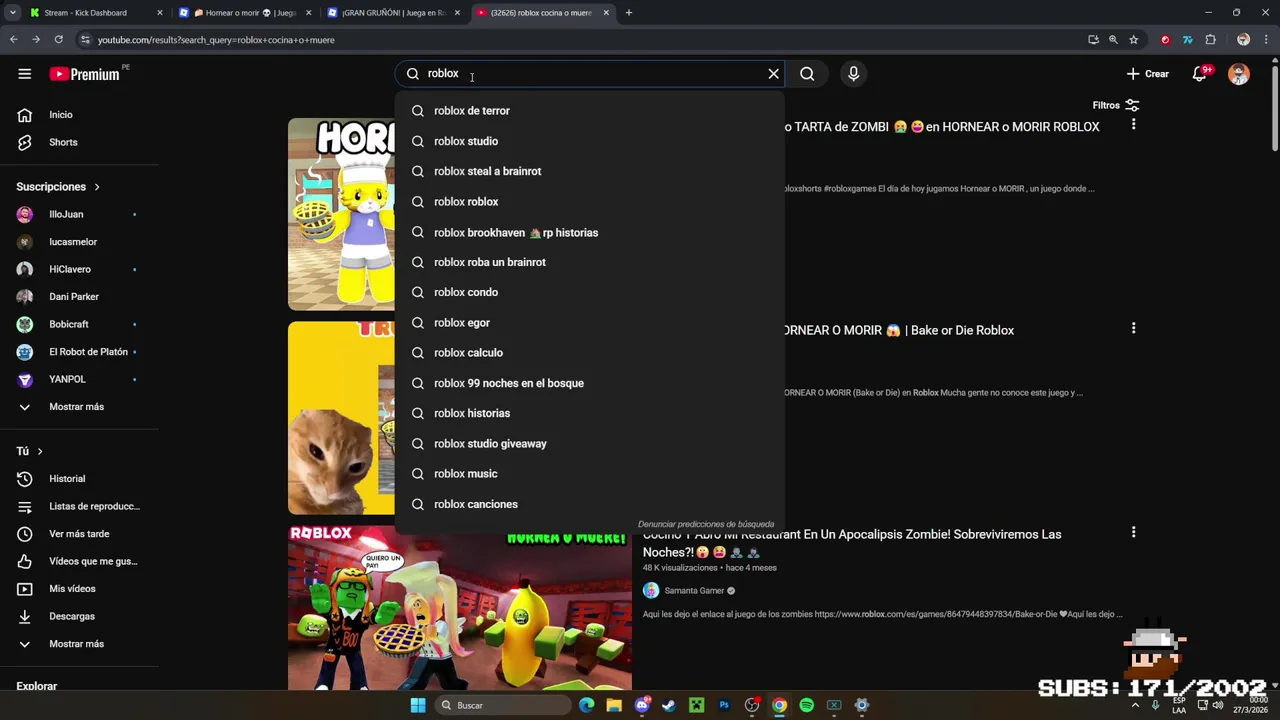Open the YouTube hamburger guide menu

[24, 74]
